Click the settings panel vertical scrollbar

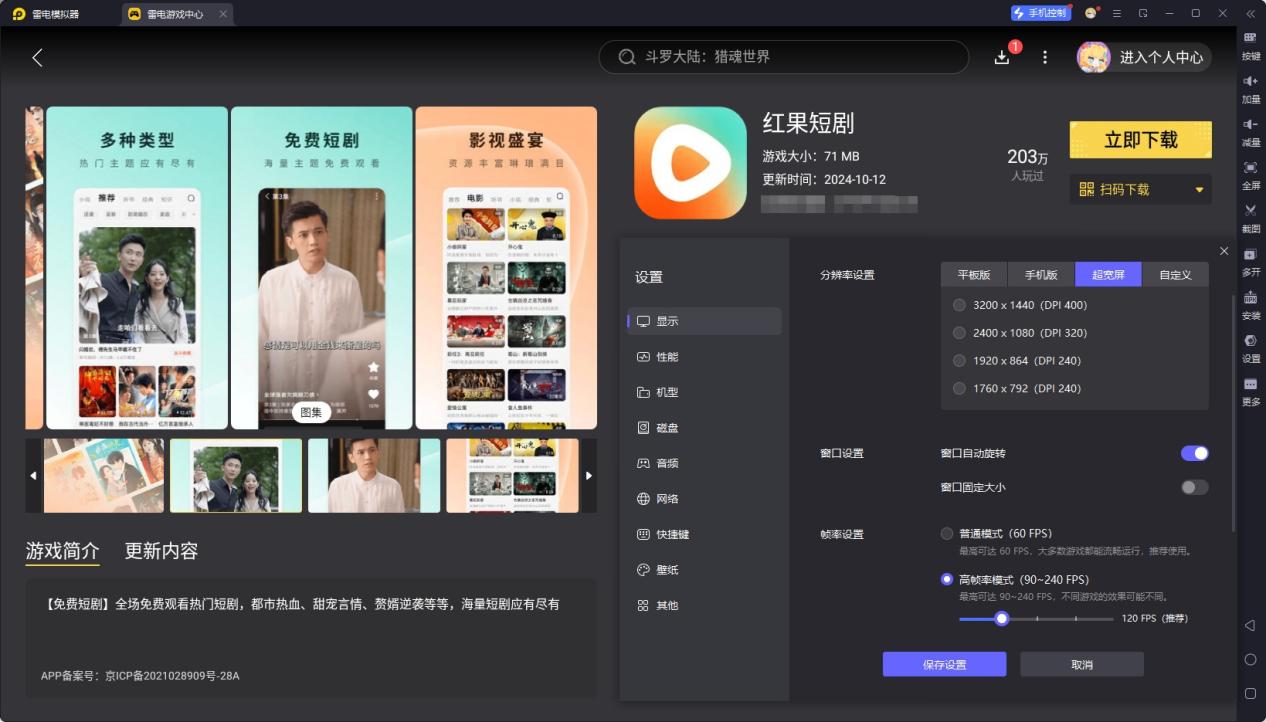(x=1233, y=414)
